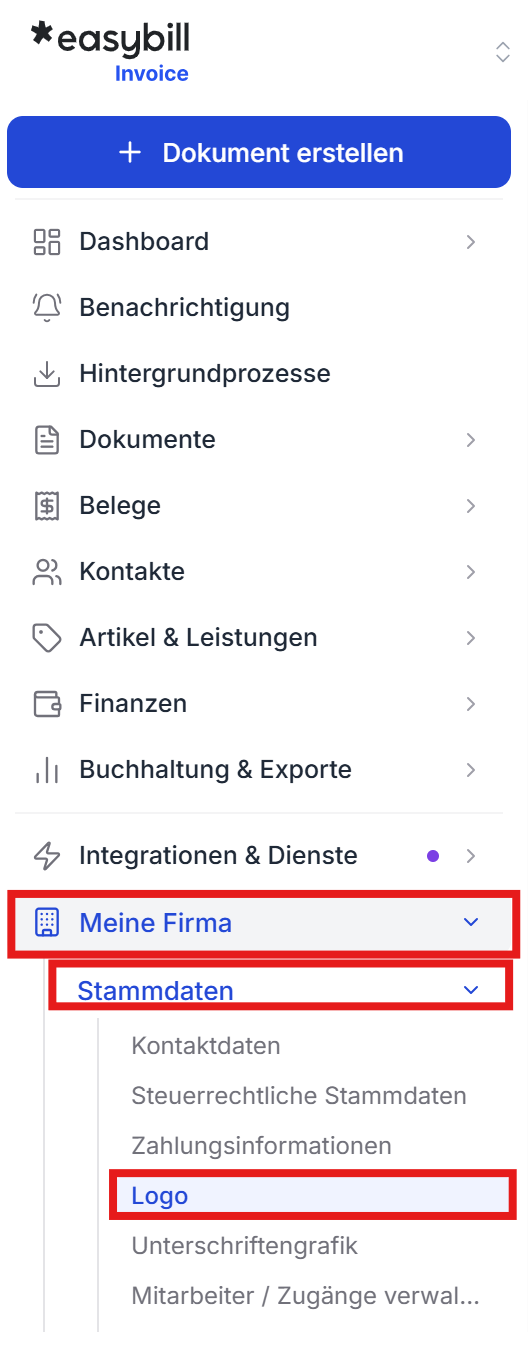Click the Dokumente file icon

(47, 440)
